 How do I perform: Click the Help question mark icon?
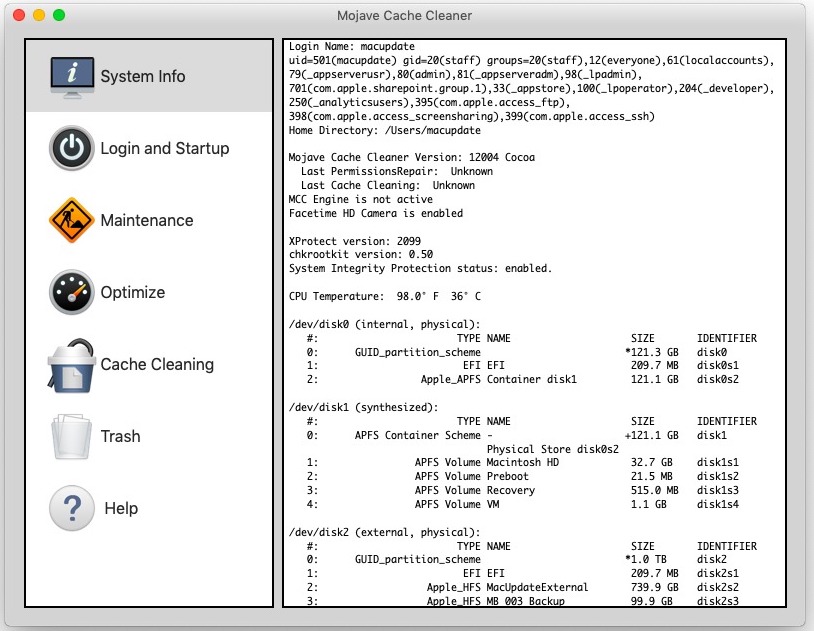pyautogui.click(x=72, y=508)
